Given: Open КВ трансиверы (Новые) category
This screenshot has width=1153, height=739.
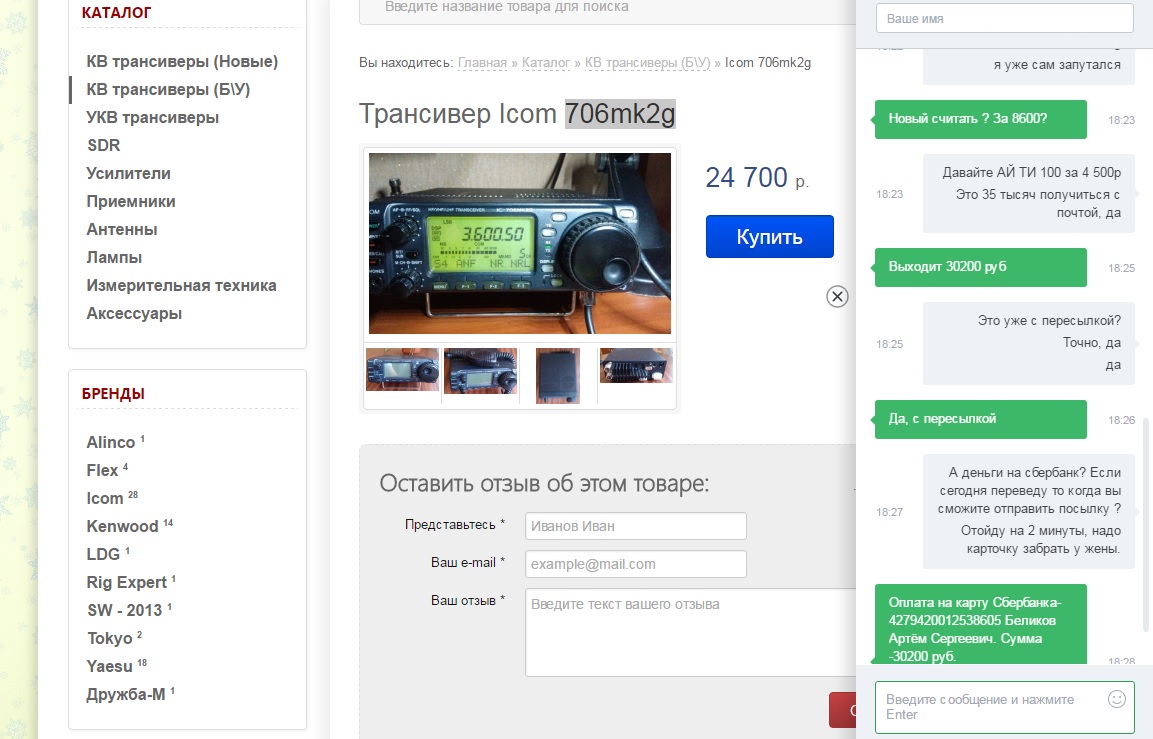Looking at the screenshot, I should coord(182,62).
